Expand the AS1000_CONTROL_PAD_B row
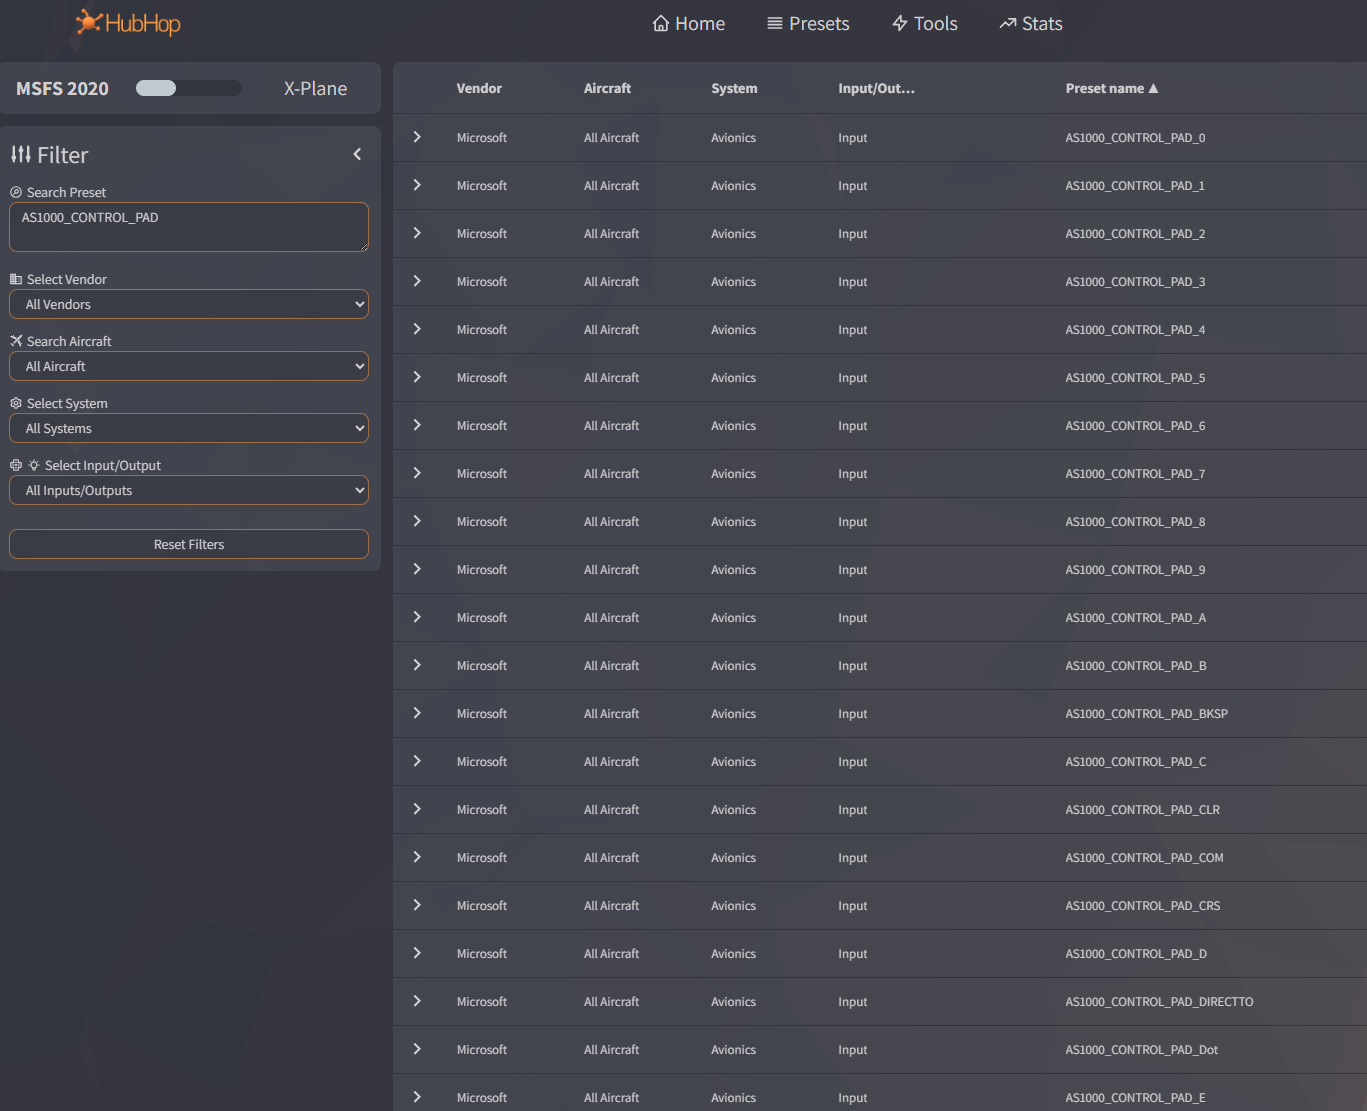Screen dimensions: 1367x1111 pyautogui.click(x=417, y=665)
